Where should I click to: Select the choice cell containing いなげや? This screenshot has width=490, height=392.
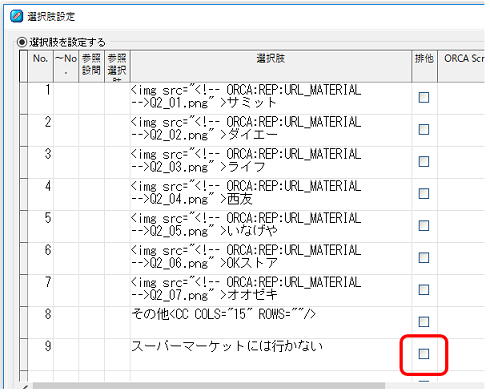coord(271,226)
